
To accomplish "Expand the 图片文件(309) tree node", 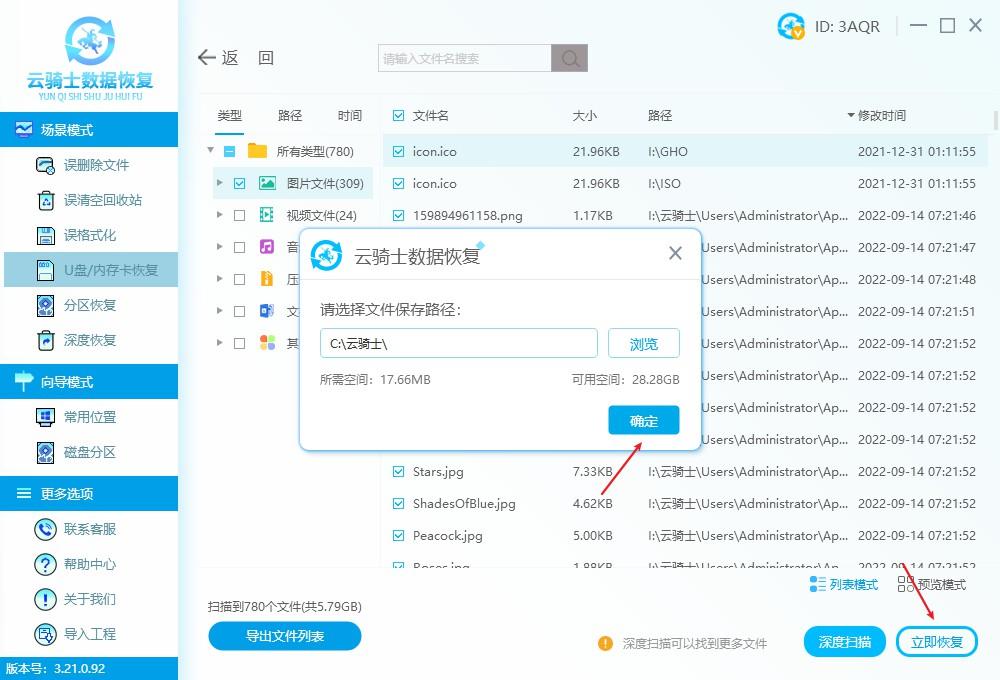I will pos(219,182).
